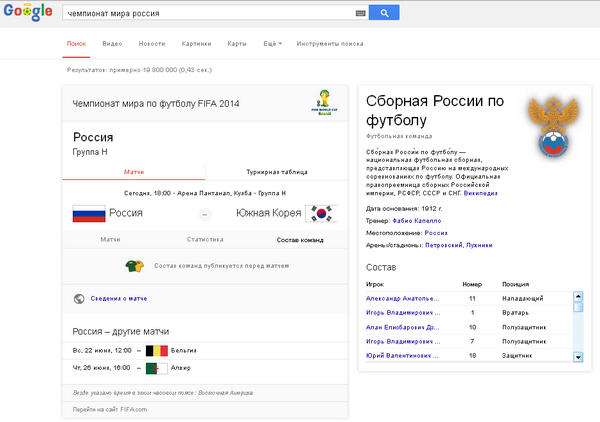Click the South Korea flag icon
The width and height of the screenshot is (600, 422).
point(321,213)
